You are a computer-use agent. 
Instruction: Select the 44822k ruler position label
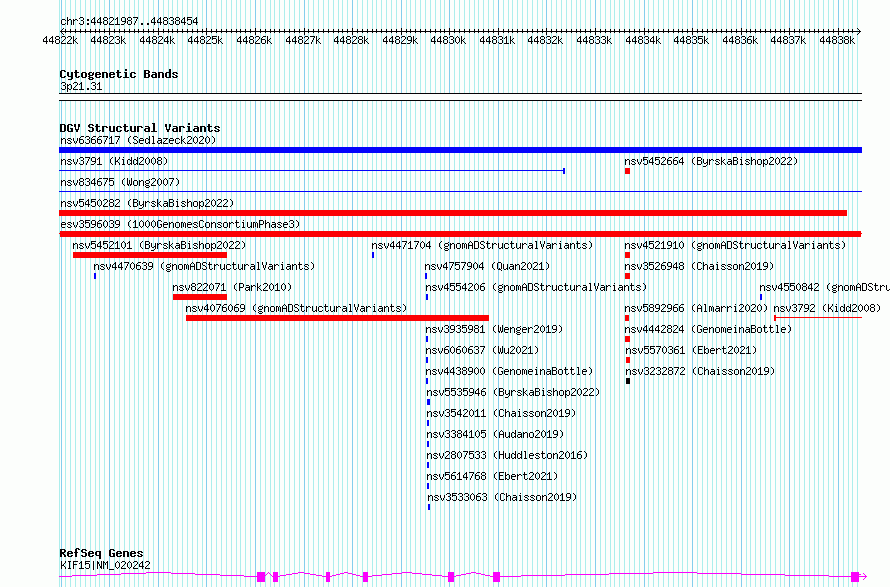60,40
